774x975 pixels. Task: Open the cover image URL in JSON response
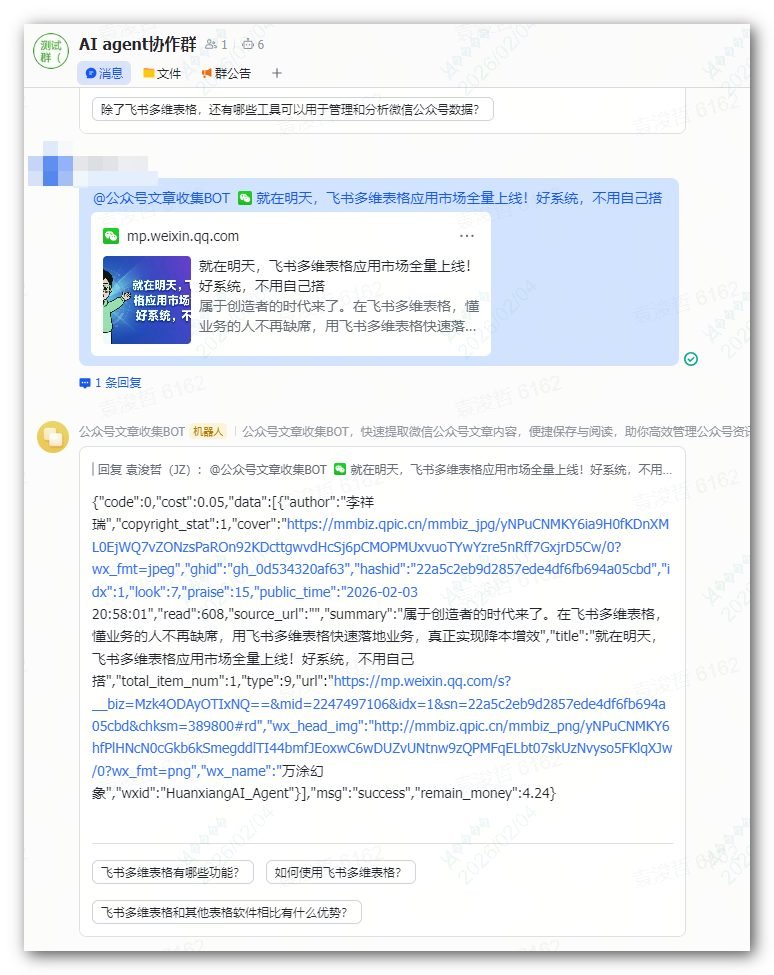pyautogui.click(x=380, y=547)
